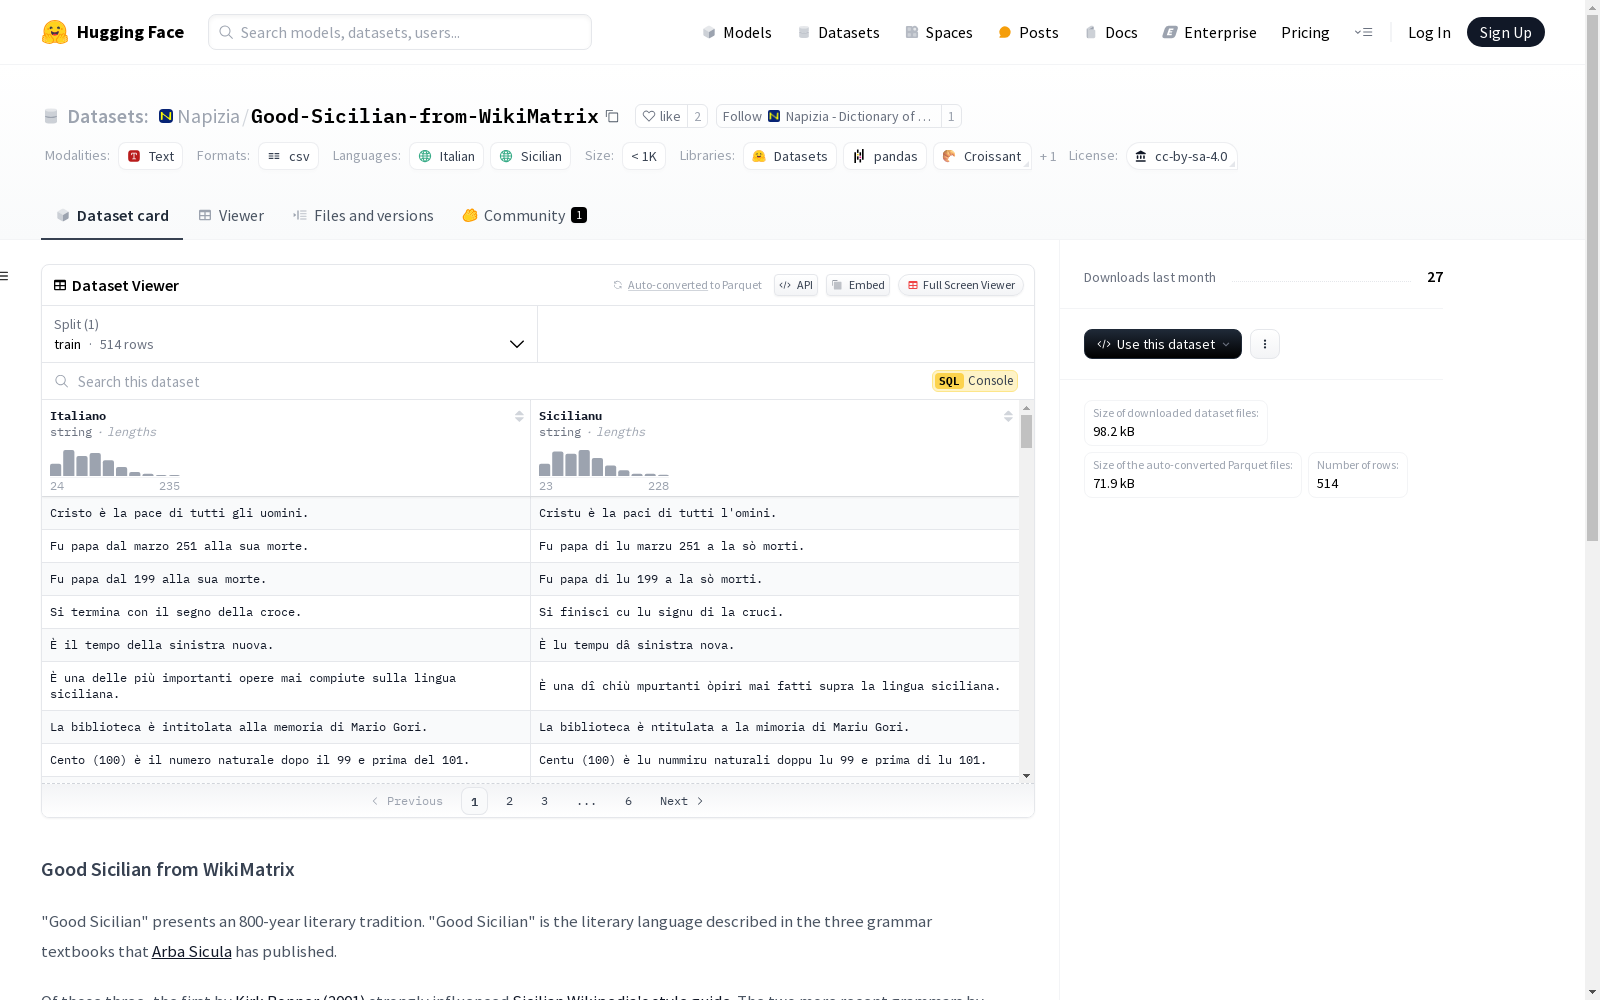
Task: Go to page 2 of the dataset
Action: pyautogui.click(x=509, y=801)
